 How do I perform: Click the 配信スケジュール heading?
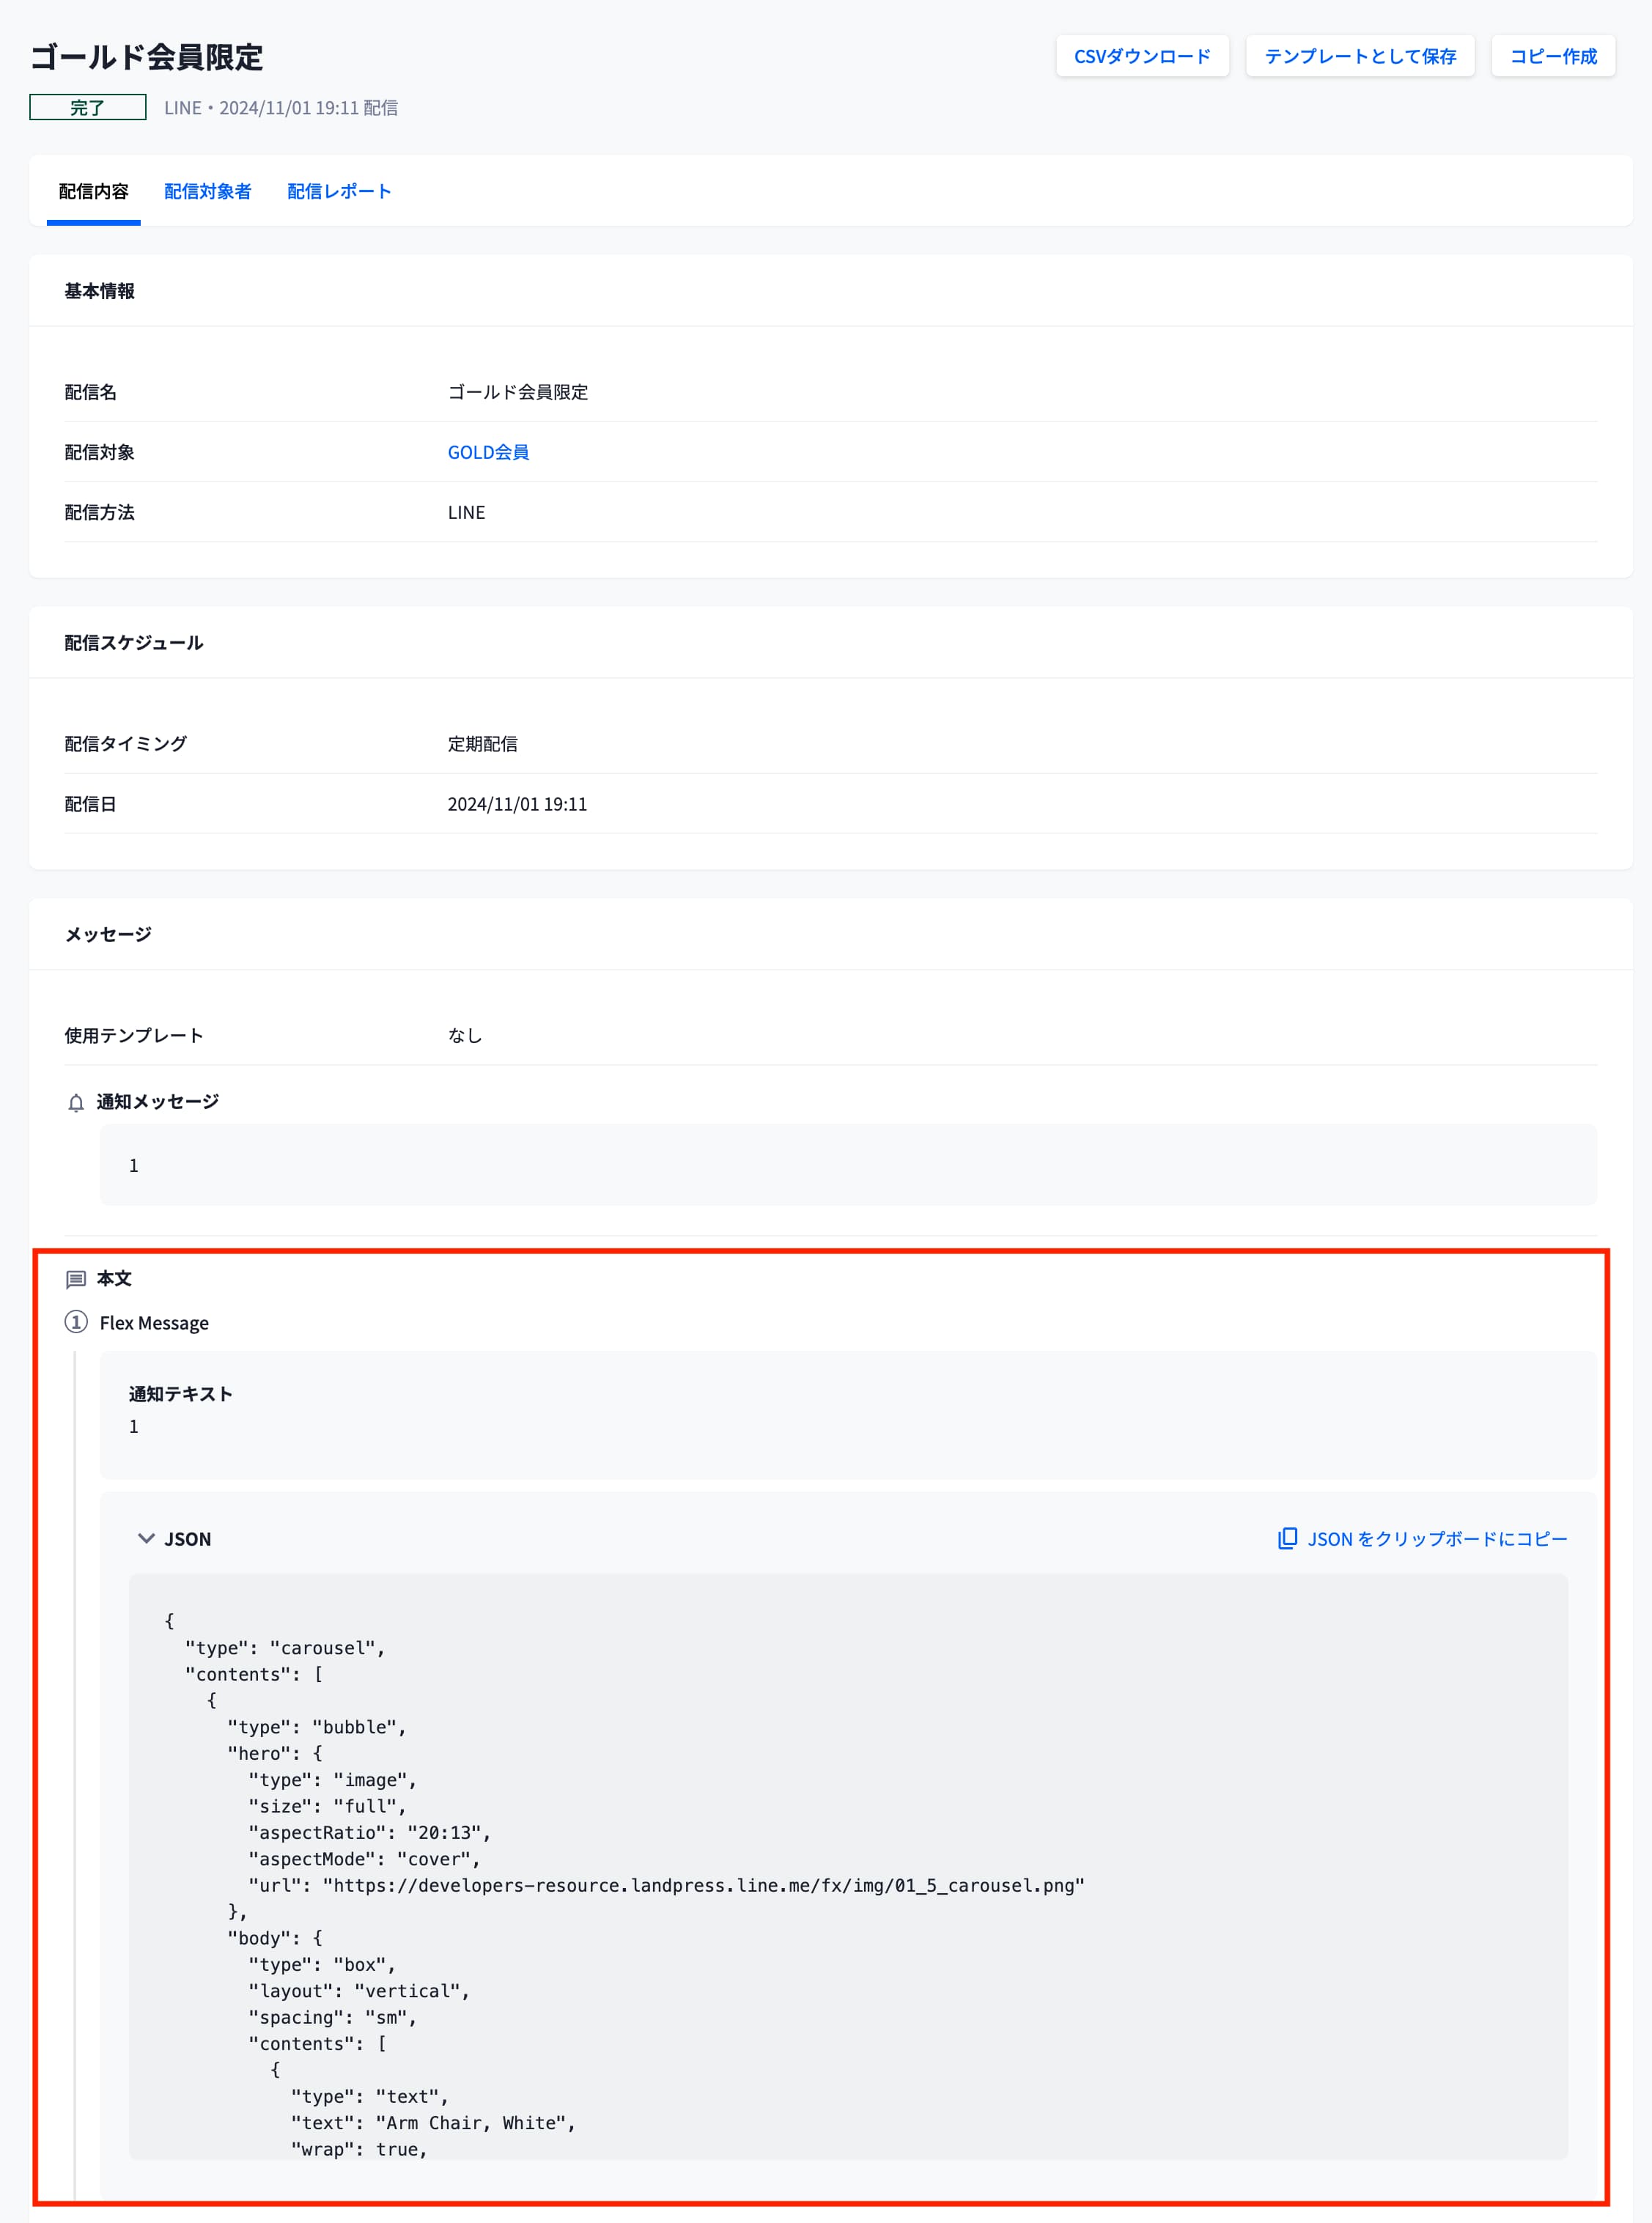134,643
